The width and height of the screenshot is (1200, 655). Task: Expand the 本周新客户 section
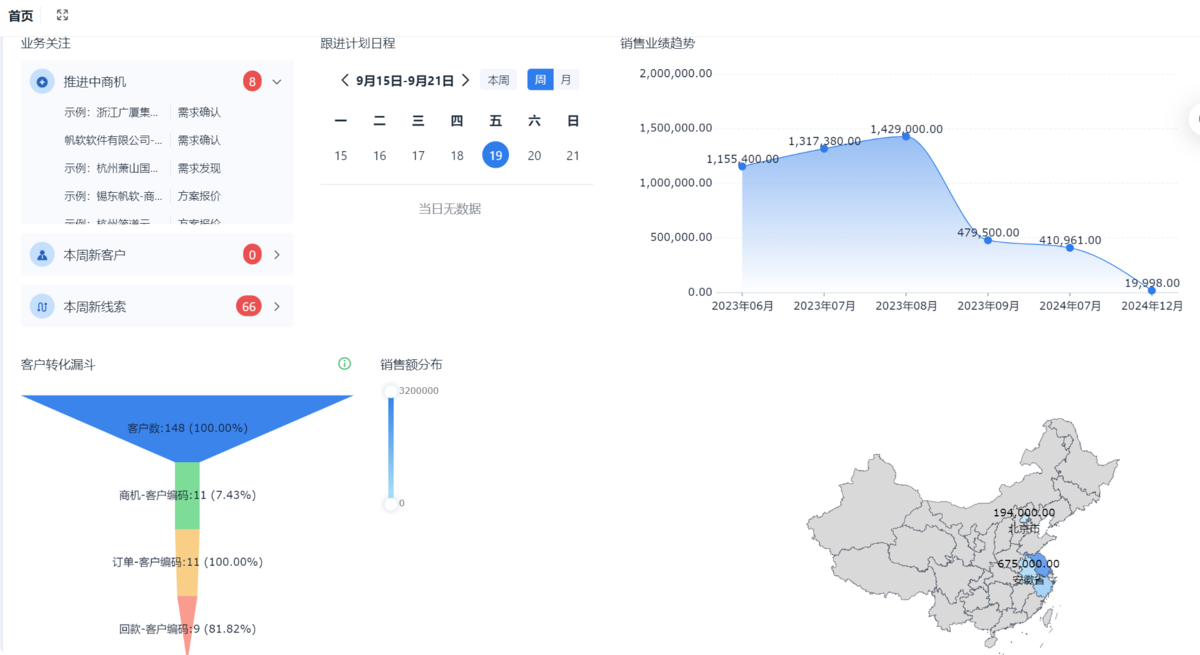pos(277,254)
